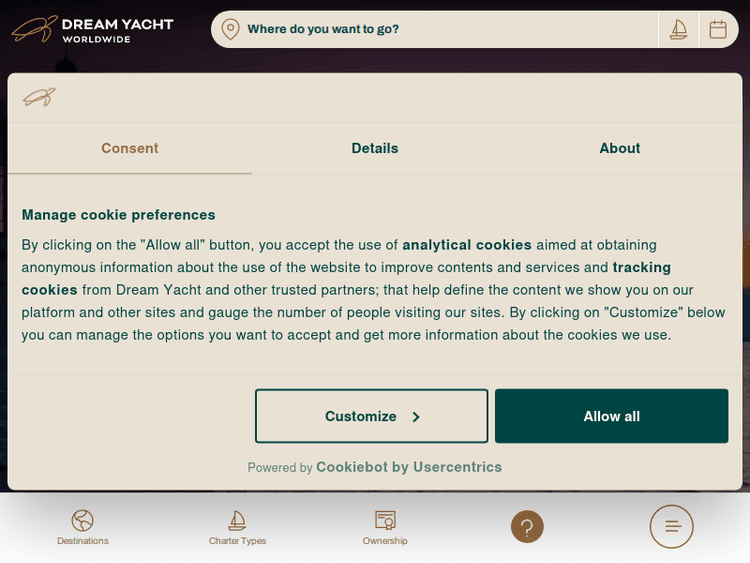The image size is (750, 563).
Task: Open the Charter Types sailboat icon
Action: point(237,520)
